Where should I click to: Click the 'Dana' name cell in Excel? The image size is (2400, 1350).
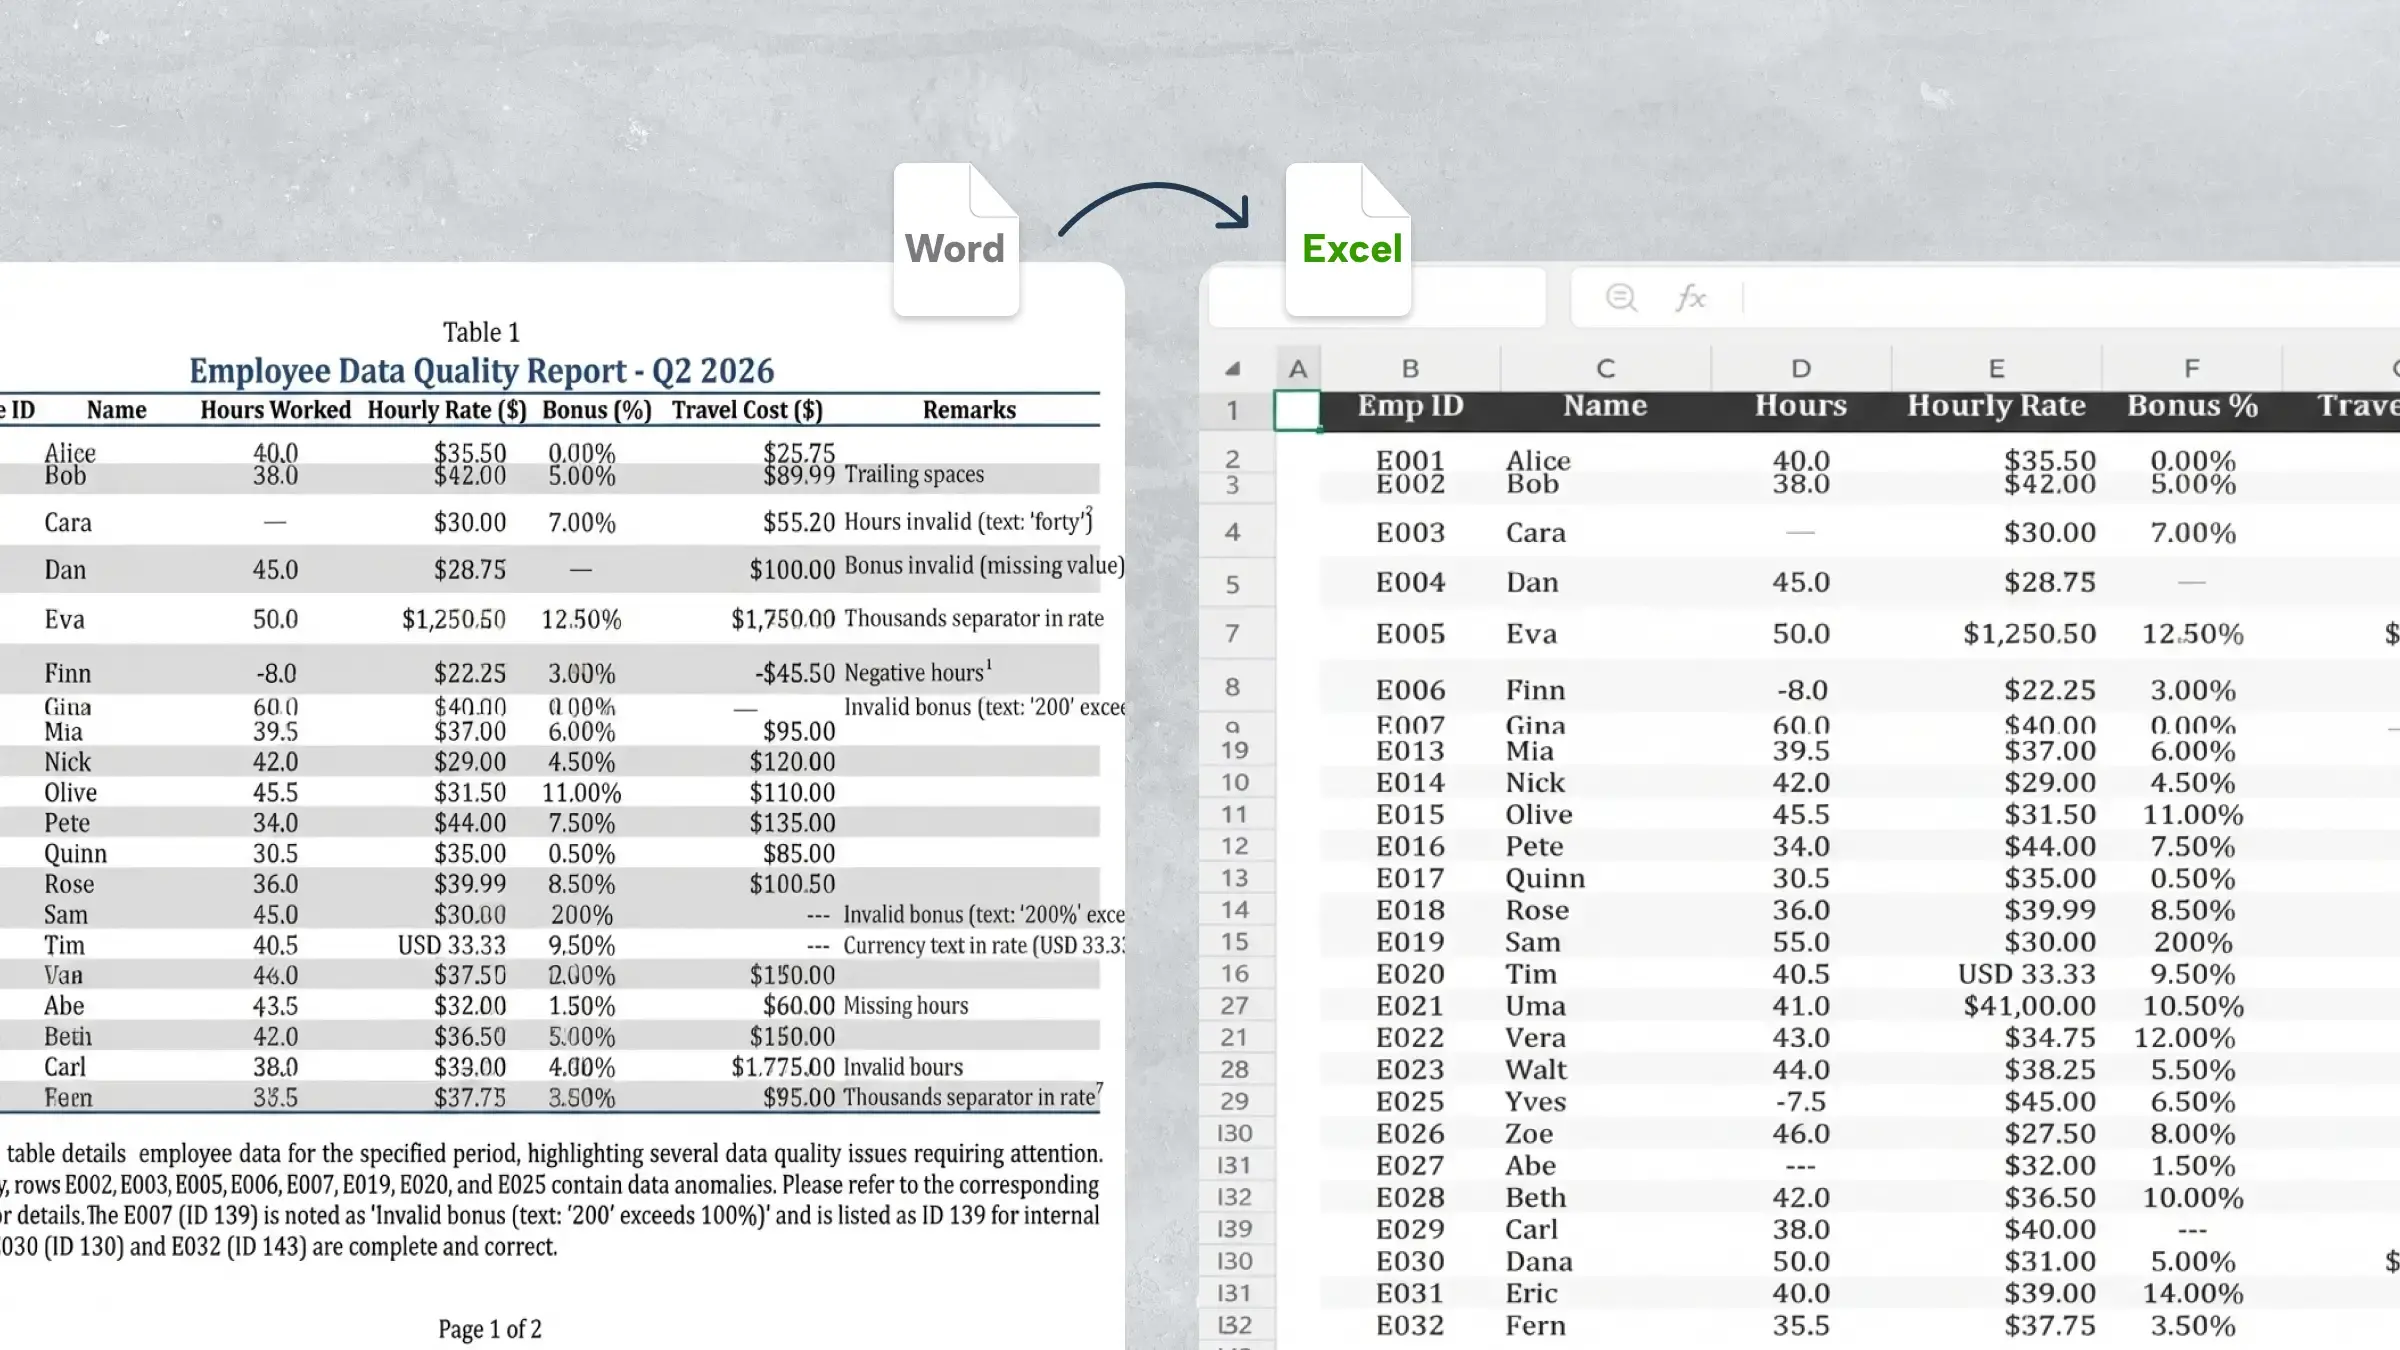[x=1539, y=1262]
